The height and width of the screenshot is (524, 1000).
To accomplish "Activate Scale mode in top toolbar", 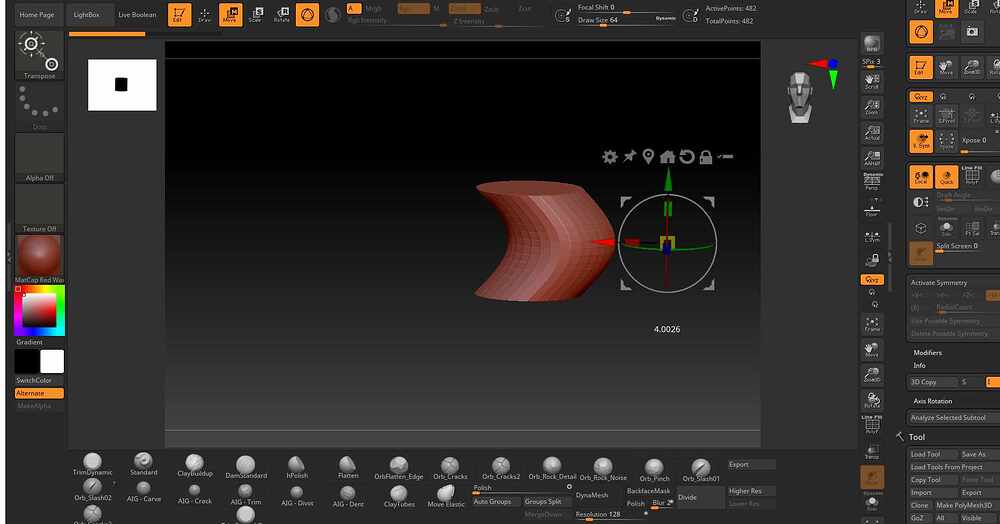I will point(256,15).
